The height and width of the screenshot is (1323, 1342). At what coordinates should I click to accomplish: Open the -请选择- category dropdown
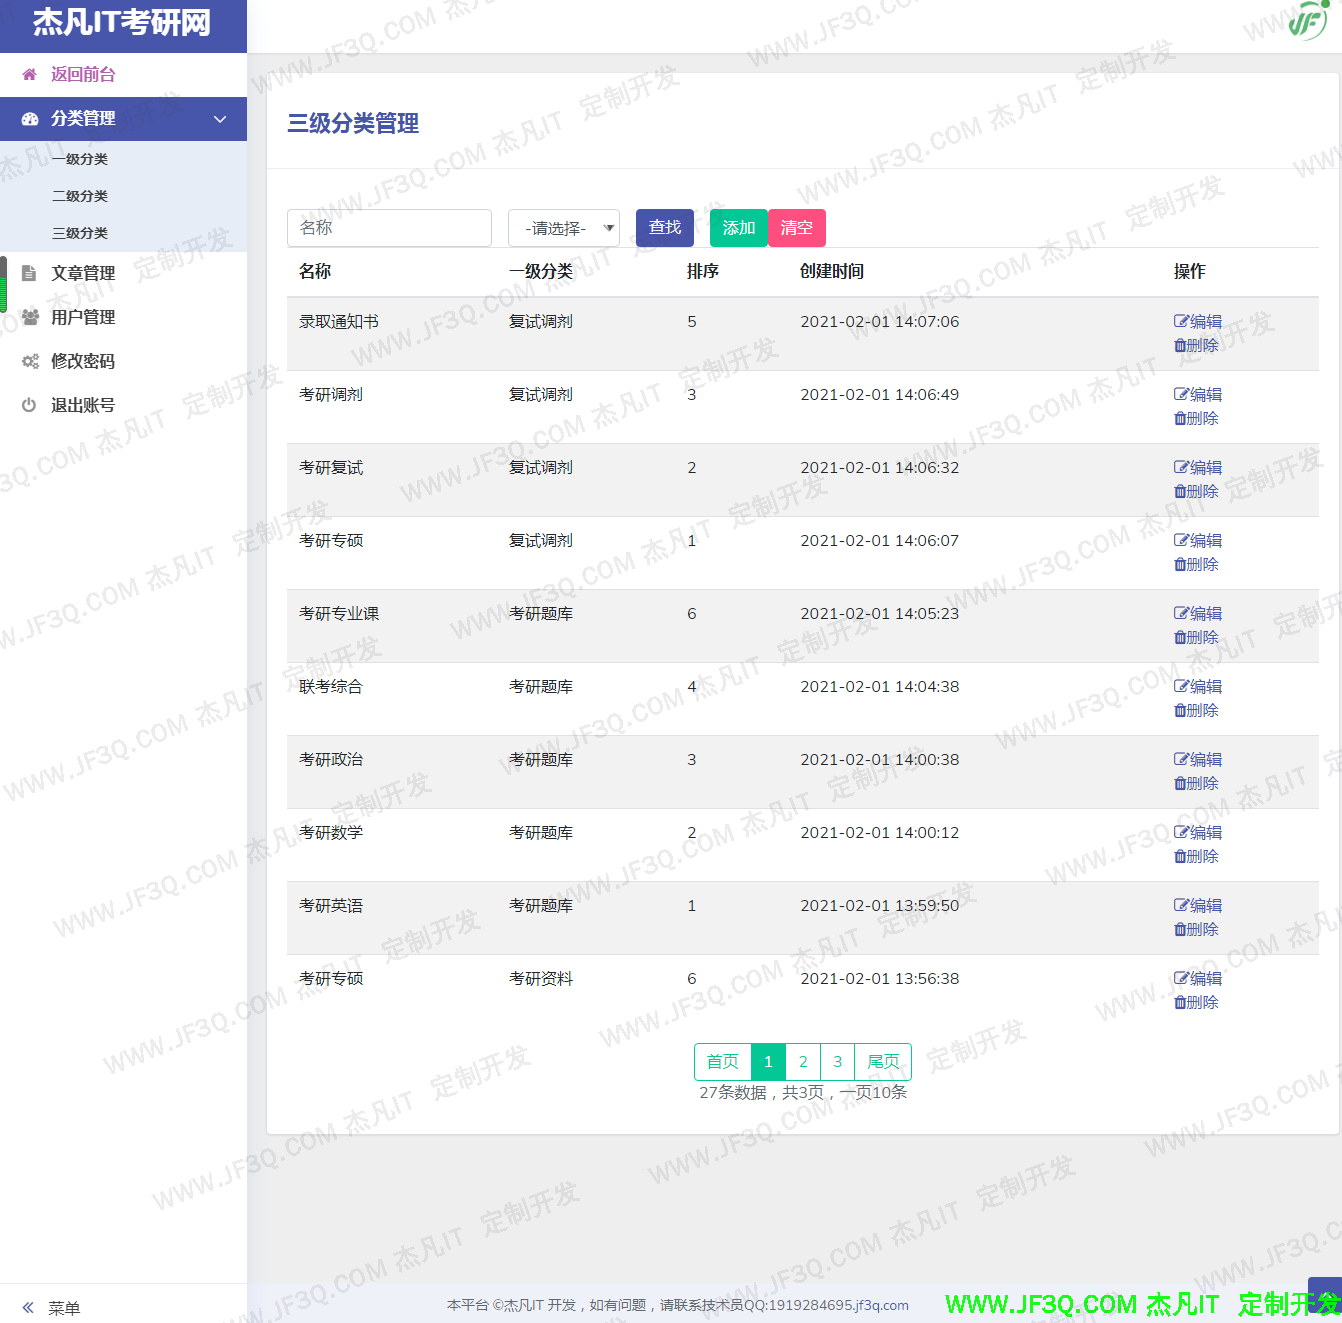pyautogui.click(x=564, y=228)
